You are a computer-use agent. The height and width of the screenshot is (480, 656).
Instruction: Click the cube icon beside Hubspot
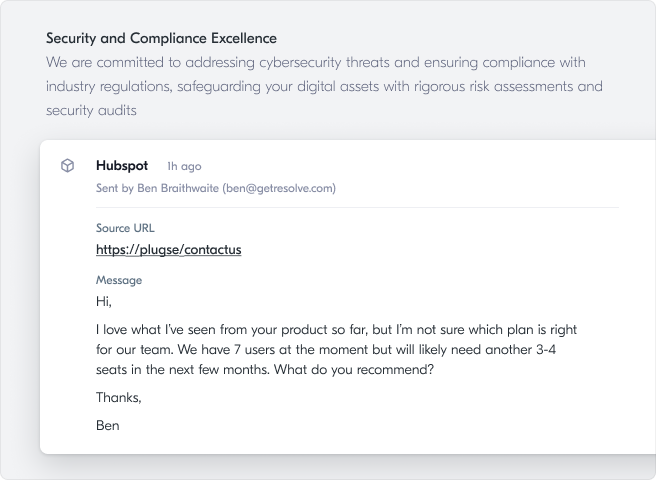point(67,165)
